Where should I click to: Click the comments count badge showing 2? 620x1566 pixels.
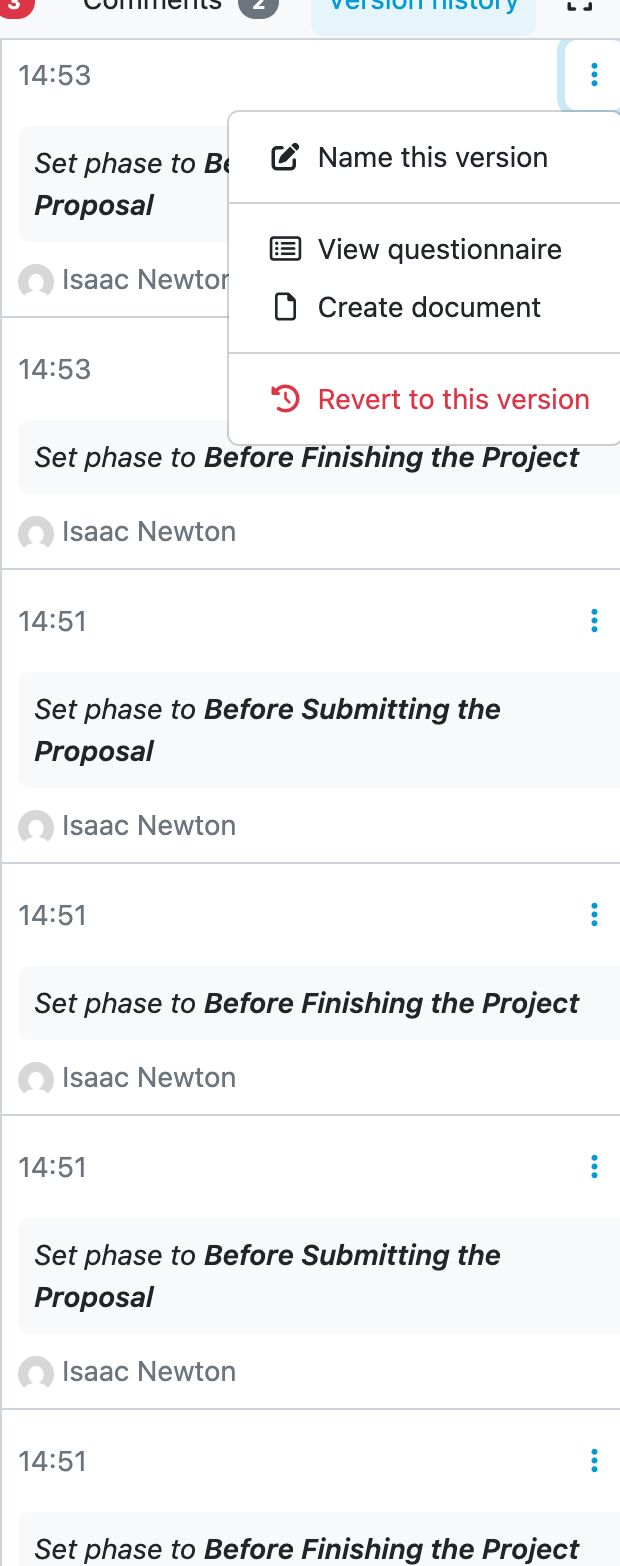click(x=258, y=6)
